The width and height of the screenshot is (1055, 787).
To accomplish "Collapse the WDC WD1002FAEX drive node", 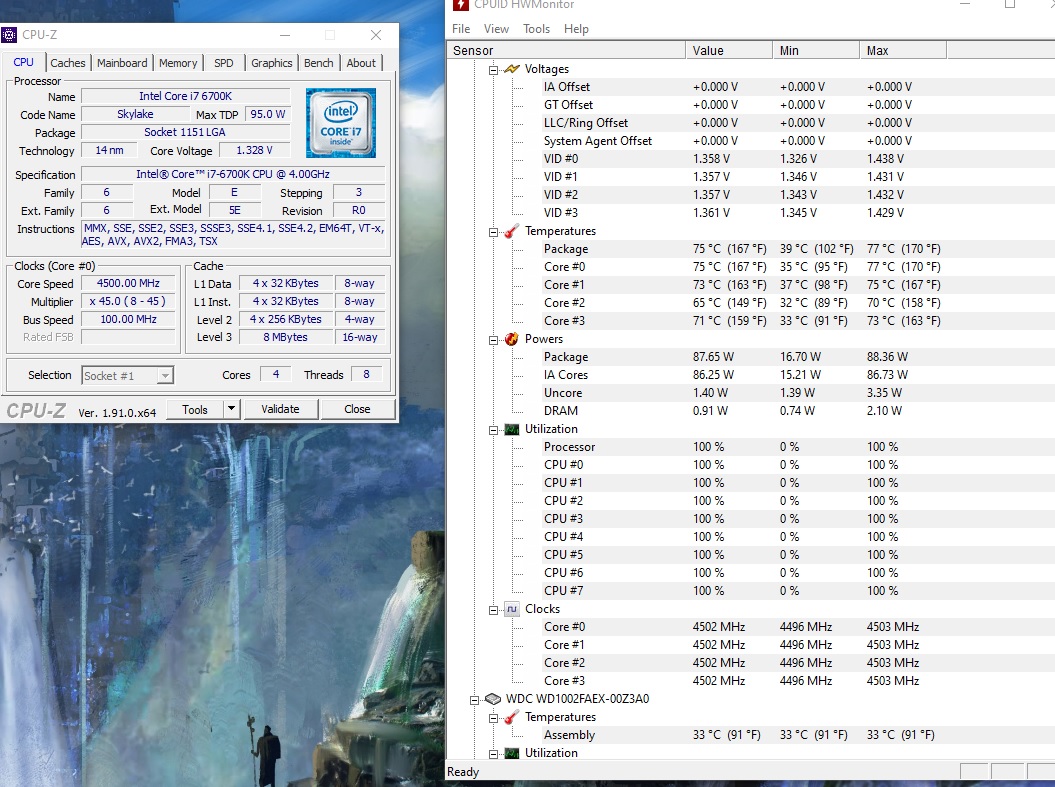I will [474, 700].
